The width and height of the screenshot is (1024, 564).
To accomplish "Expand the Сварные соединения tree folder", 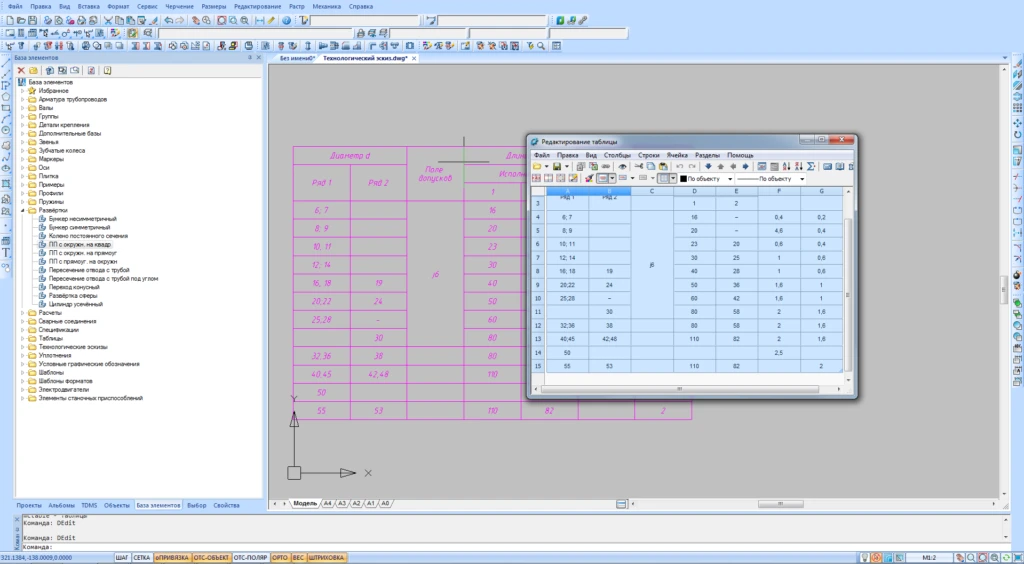I will (22, 320).
